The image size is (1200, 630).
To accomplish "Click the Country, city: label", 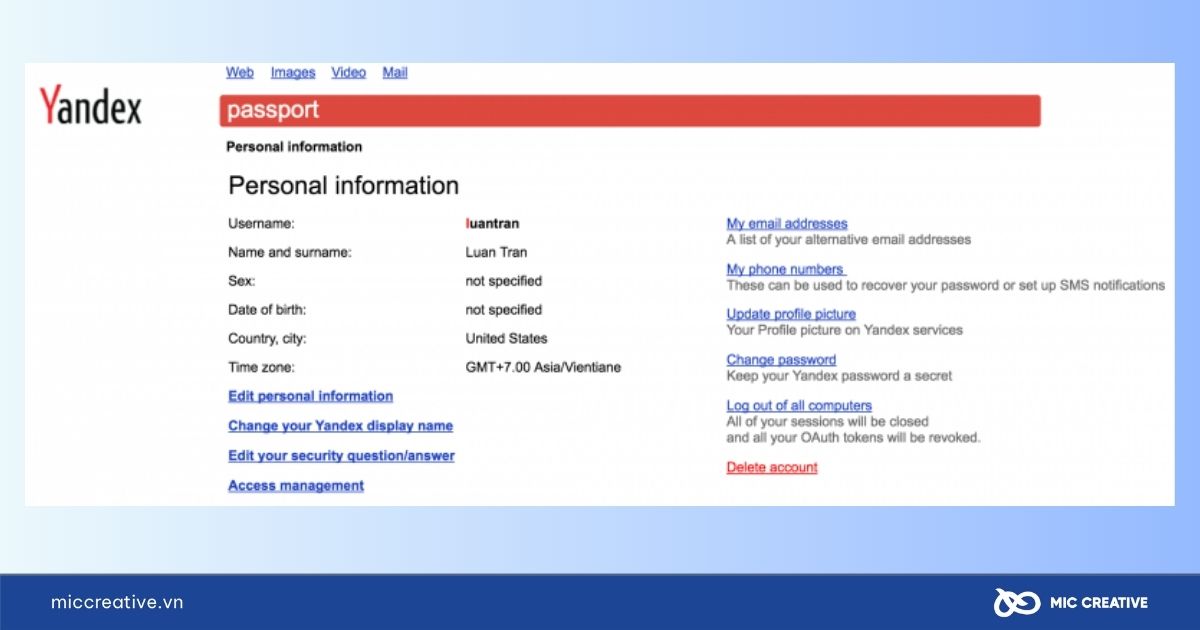I will click(267, 339).
